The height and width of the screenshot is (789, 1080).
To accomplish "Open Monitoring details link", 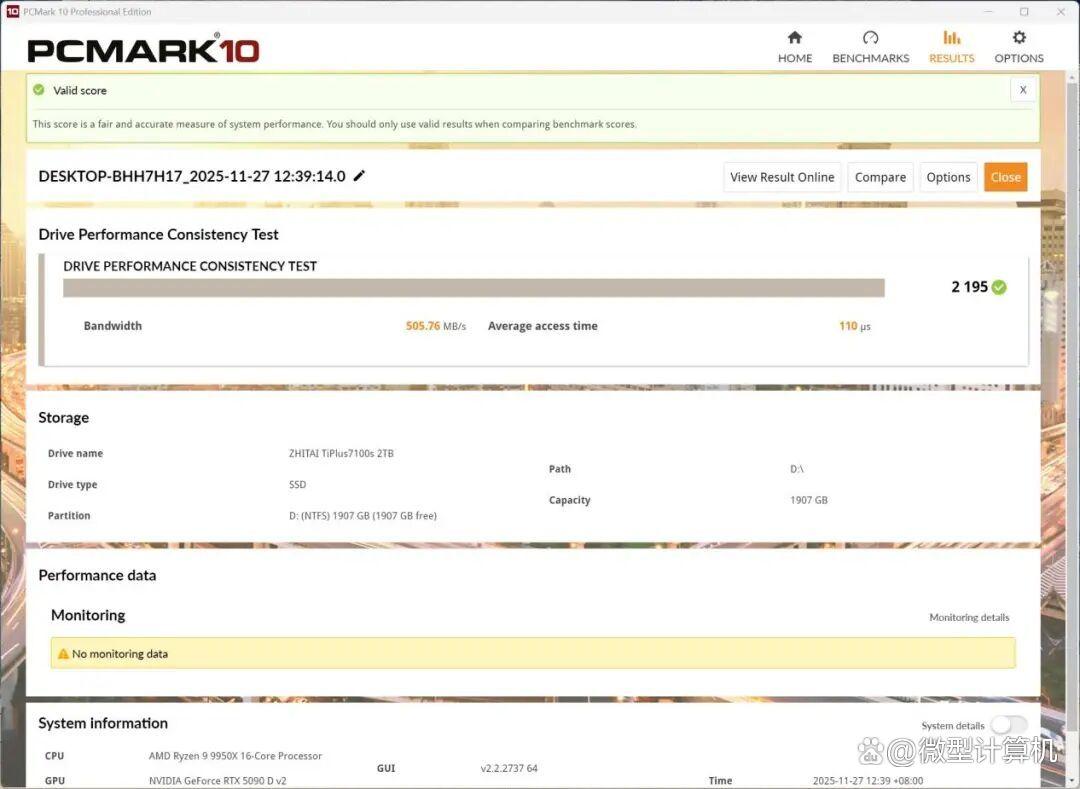I will (969, 617).
